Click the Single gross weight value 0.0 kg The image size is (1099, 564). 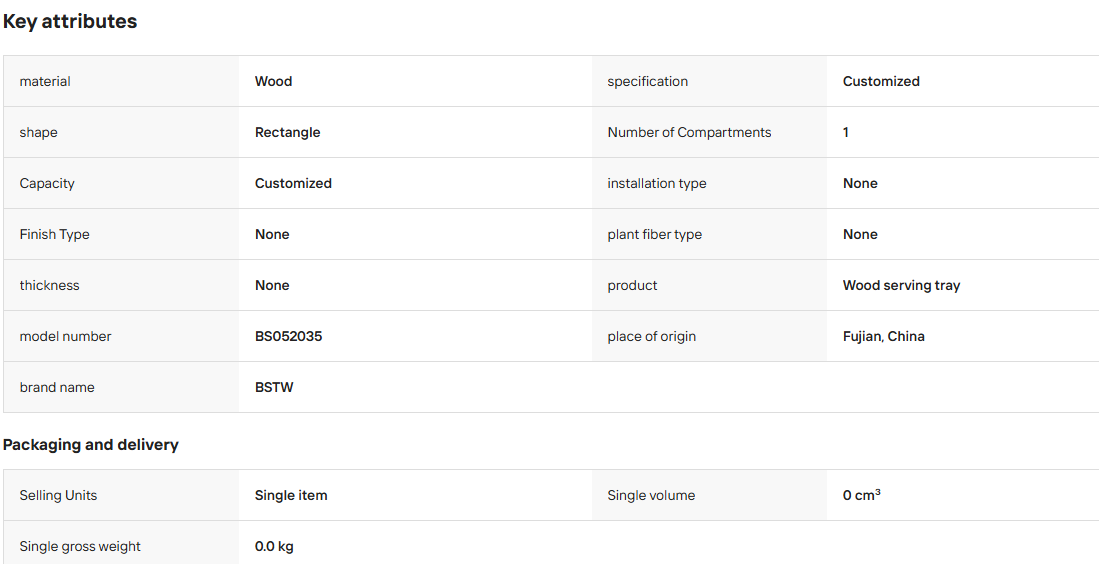coord(274,546)
